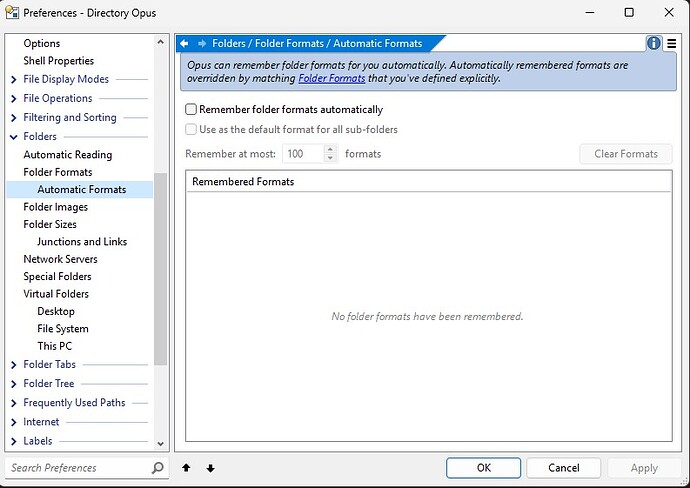Expand Labels section
The height and width of the screenshot is (488, 690).
(x=13, y=441)
